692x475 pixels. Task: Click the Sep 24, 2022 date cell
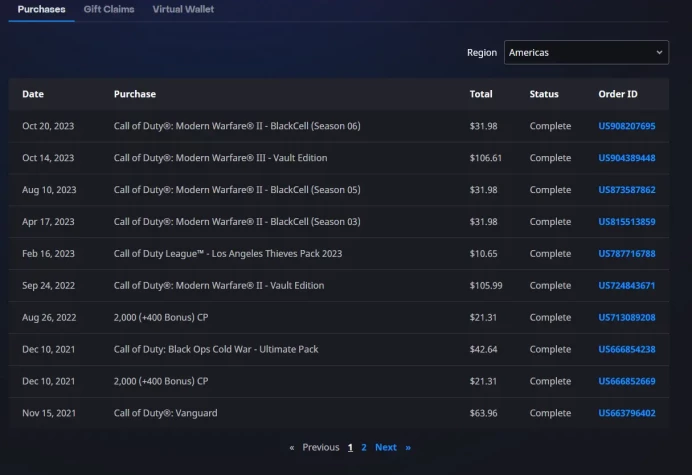pyautogui.click(x=49, y=286)
